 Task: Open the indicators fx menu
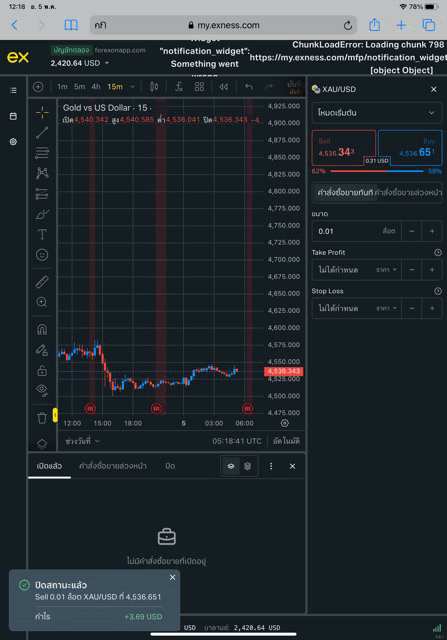tap(179, 87)
